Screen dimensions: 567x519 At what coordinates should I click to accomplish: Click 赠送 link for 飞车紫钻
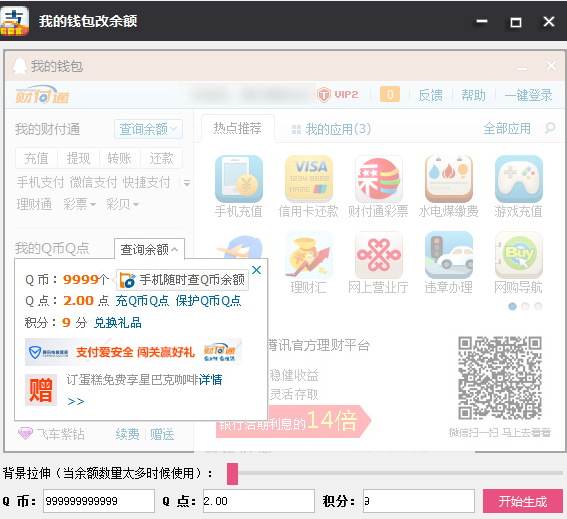162,434
